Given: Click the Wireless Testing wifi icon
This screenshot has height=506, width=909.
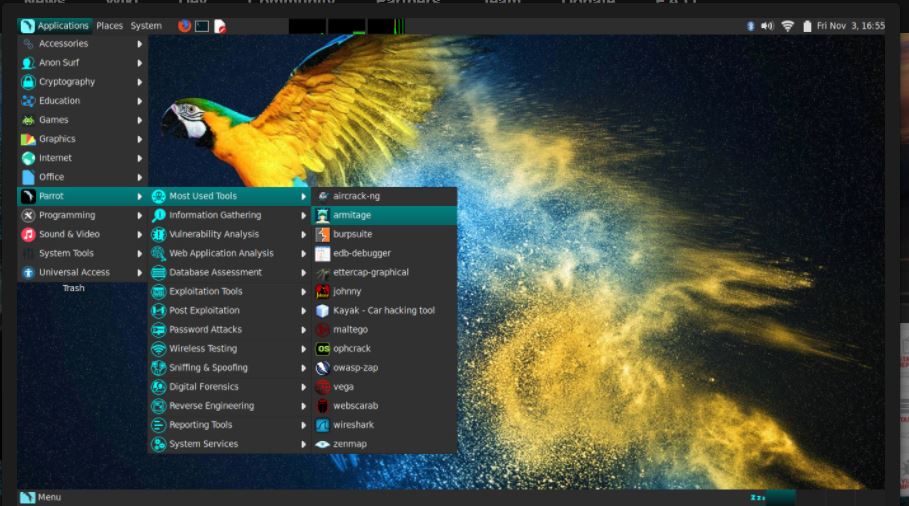Looking at the screenshot, I should tap(158, 349).
